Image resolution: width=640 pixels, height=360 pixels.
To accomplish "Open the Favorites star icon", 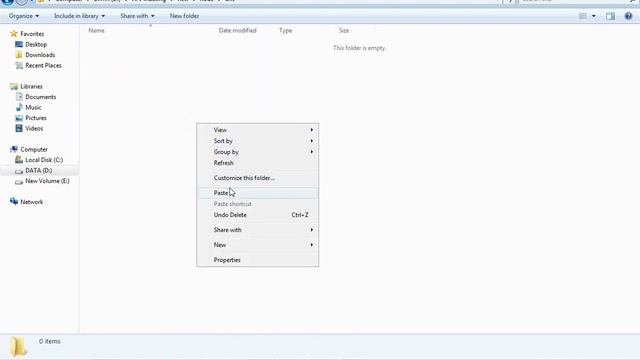I will [14, 33].
